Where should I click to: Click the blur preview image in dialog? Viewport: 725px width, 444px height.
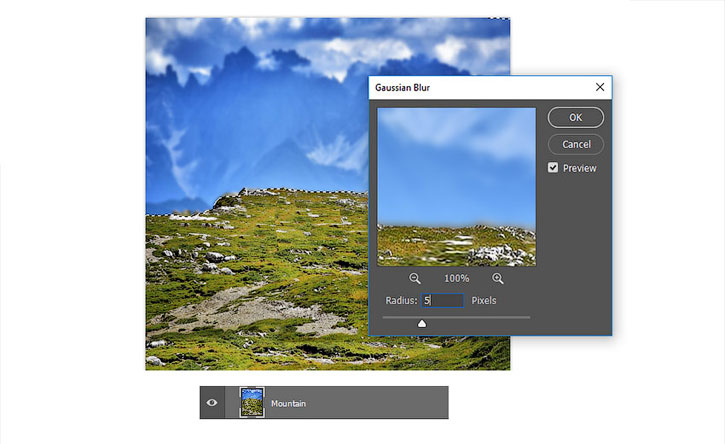[x=456, y=187]
